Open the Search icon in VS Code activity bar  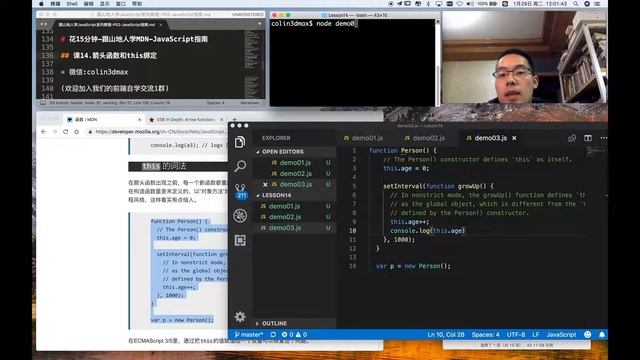[240, 166]
